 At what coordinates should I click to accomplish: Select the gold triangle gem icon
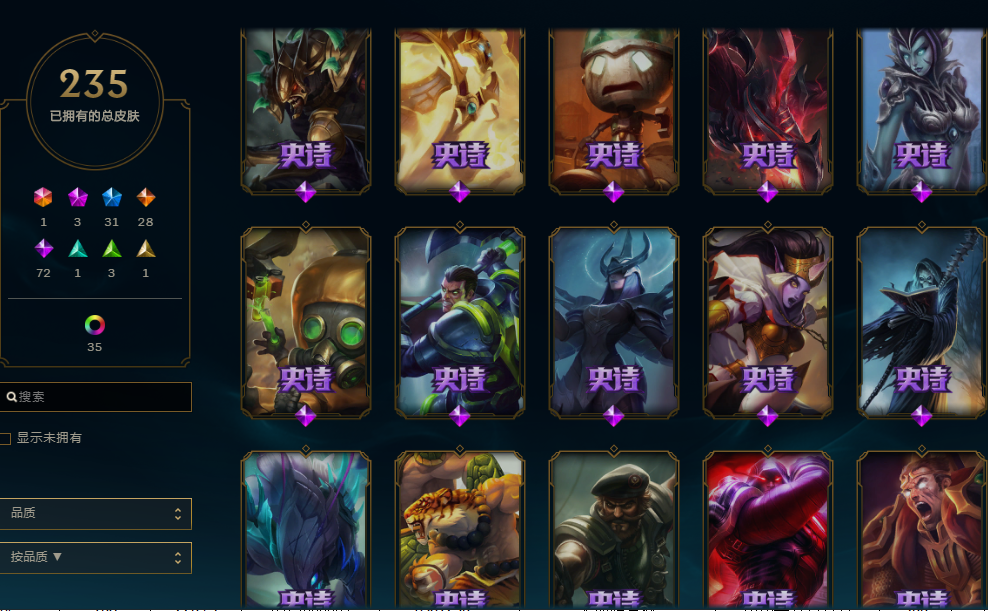tap(146, 249)
